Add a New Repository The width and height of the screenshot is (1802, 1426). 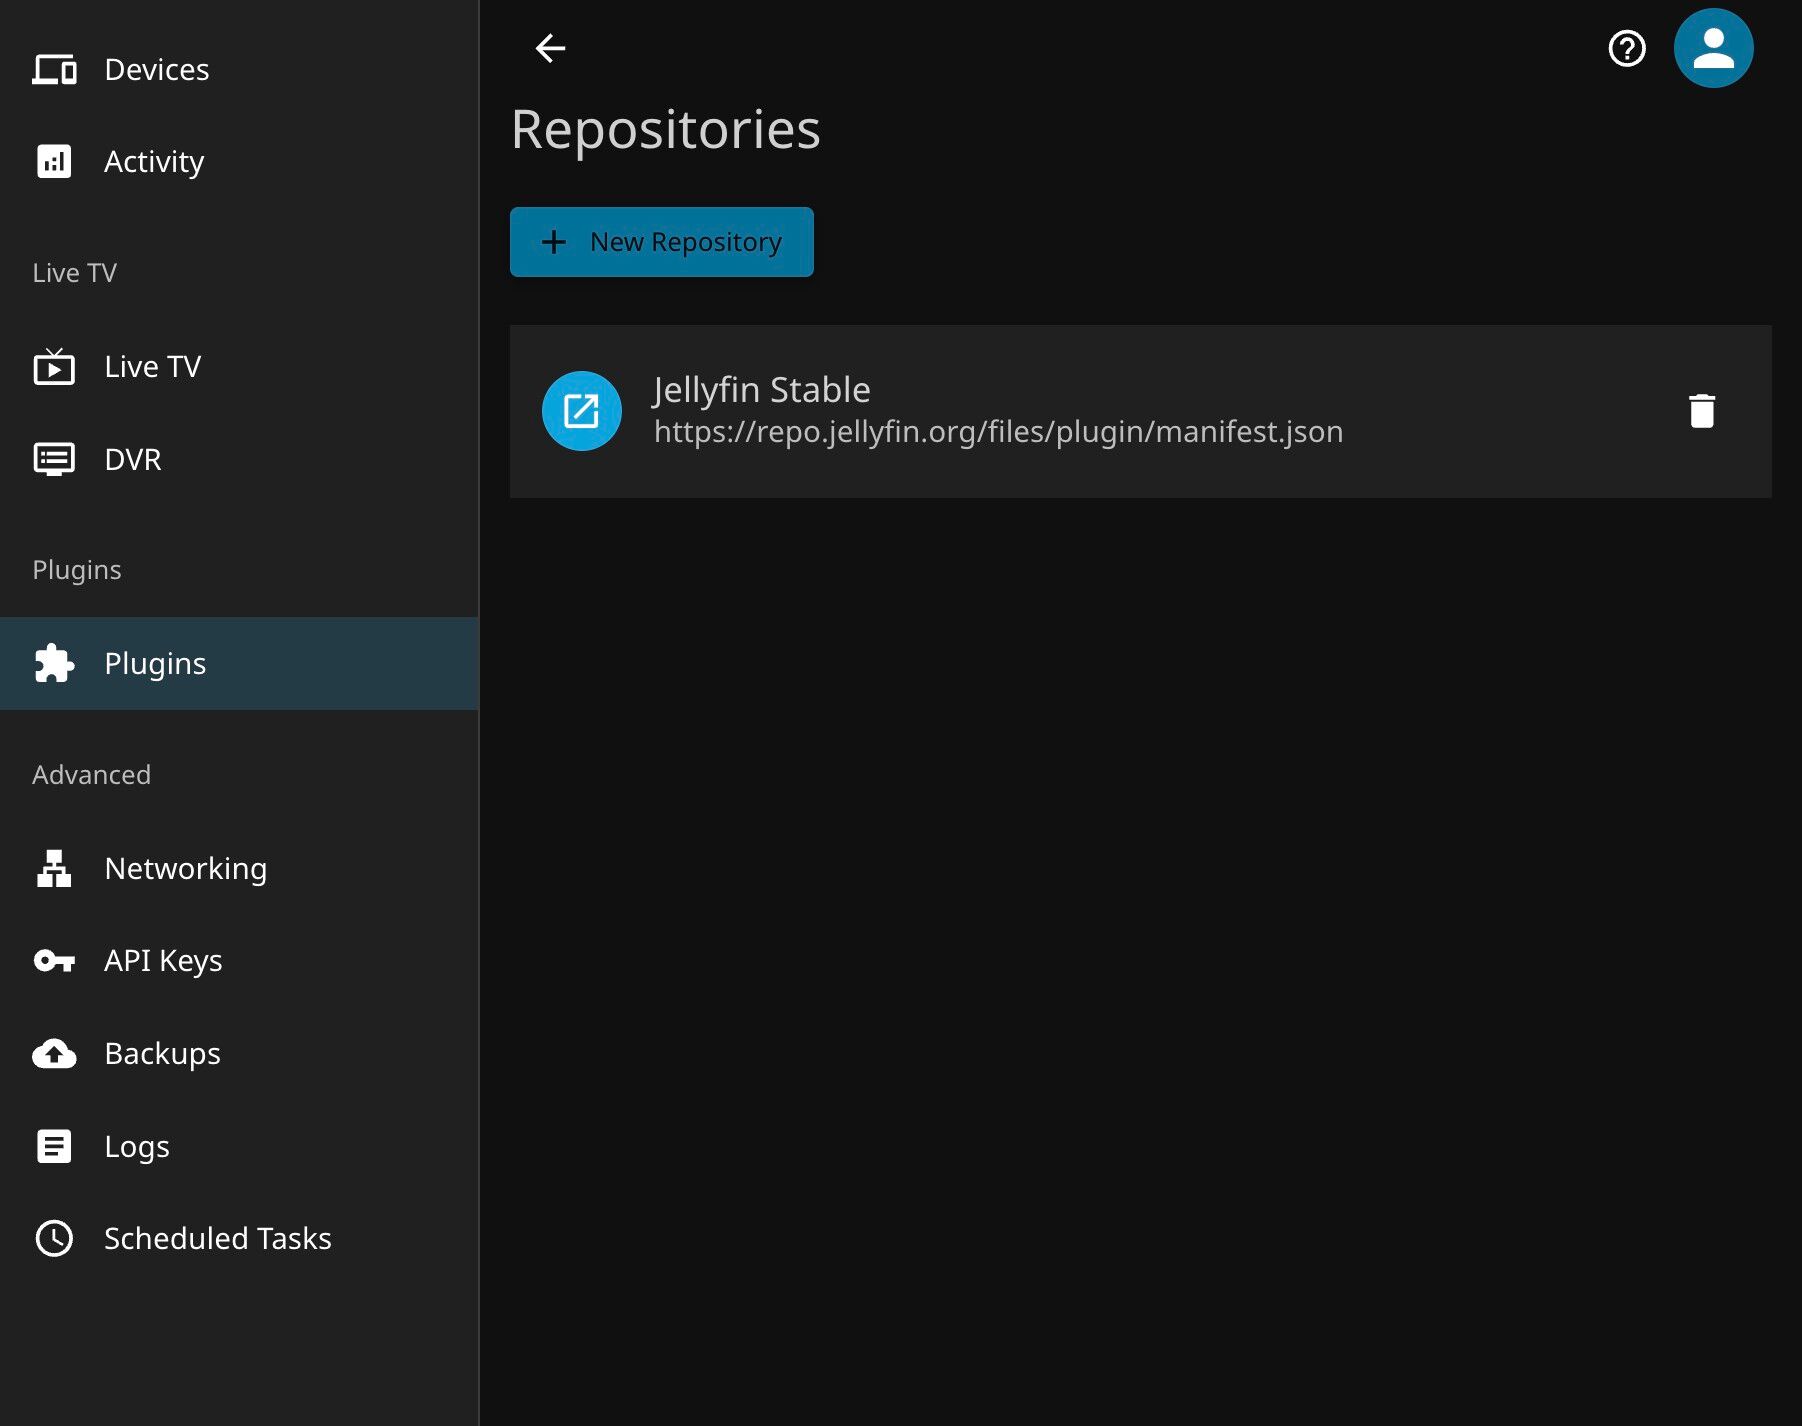tap(662, 242)
